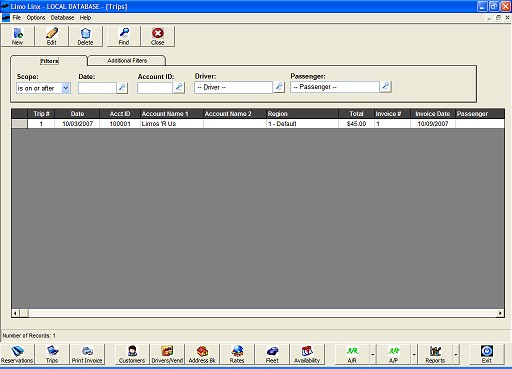
Task: Open Availability calendar module
Action: coord(307,354)
